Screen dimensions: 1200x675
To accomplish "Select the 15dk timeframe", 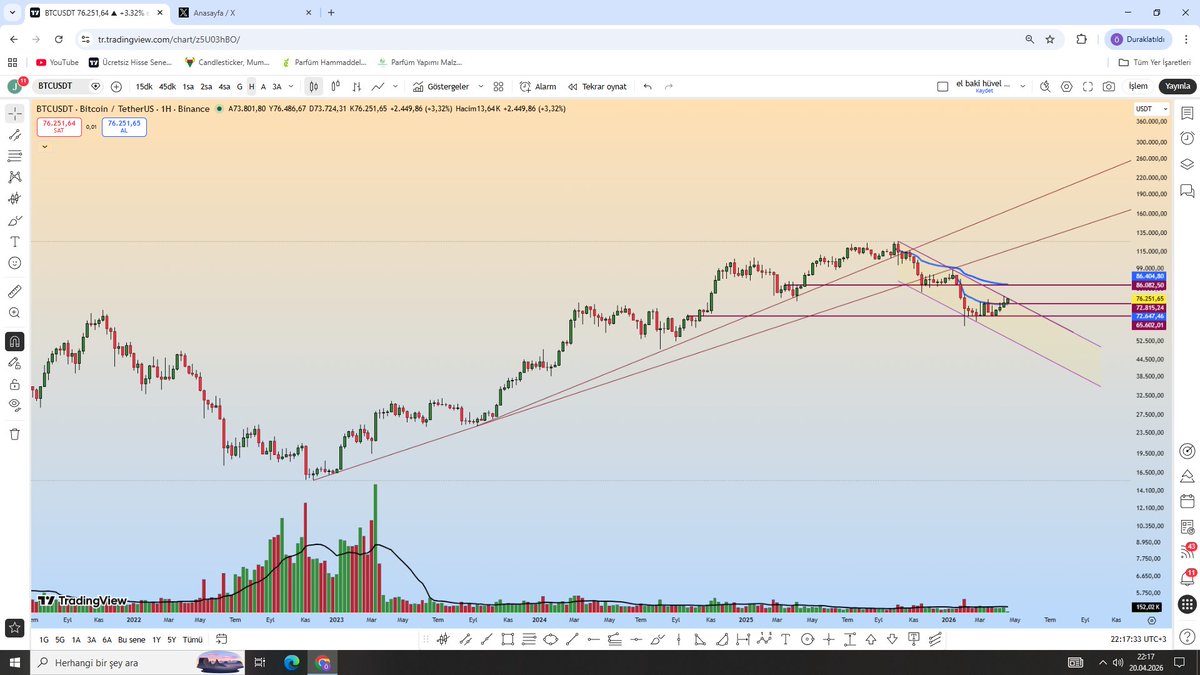I will [x=144, y=87].
